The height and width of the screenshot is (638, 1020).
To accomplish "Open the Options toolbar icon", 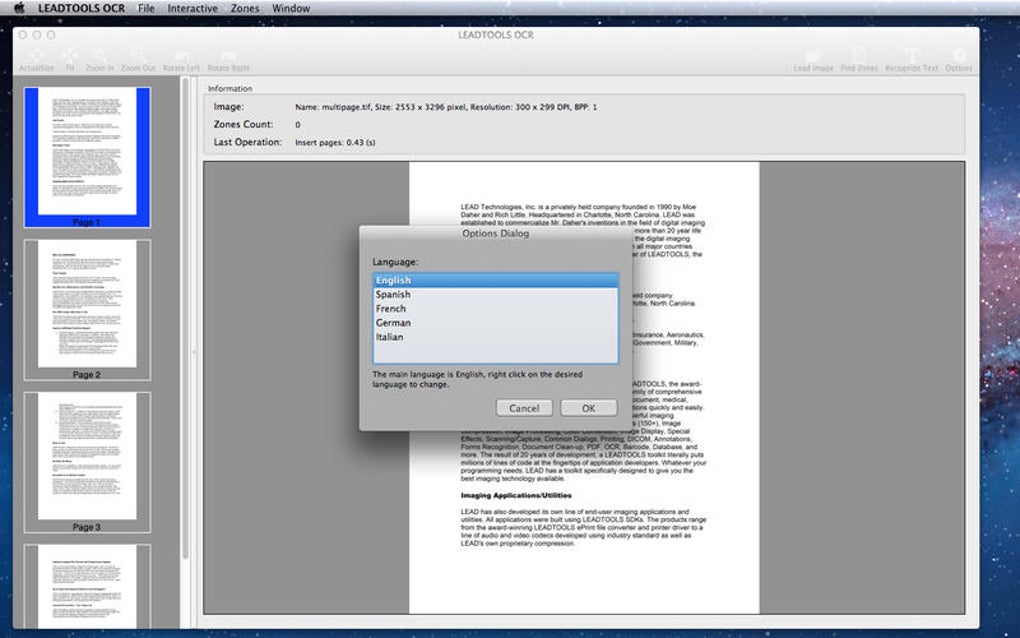I will (958, 61).
